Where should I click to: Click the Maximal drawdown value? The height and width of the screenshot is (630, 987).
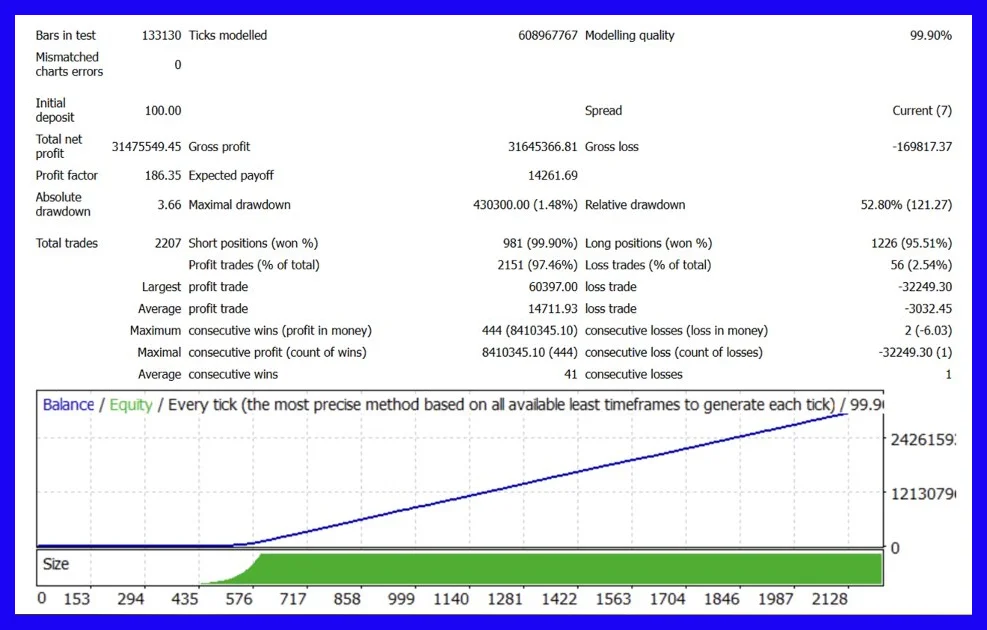pyautogui.click(x=525, y=205)
